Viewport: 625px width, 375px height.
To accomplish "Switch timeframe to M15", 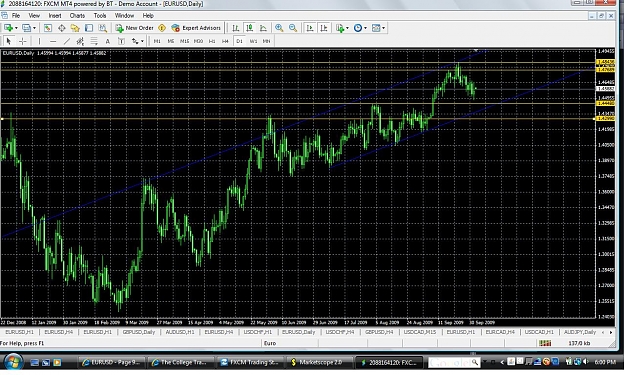I will (x=184, y=41).
